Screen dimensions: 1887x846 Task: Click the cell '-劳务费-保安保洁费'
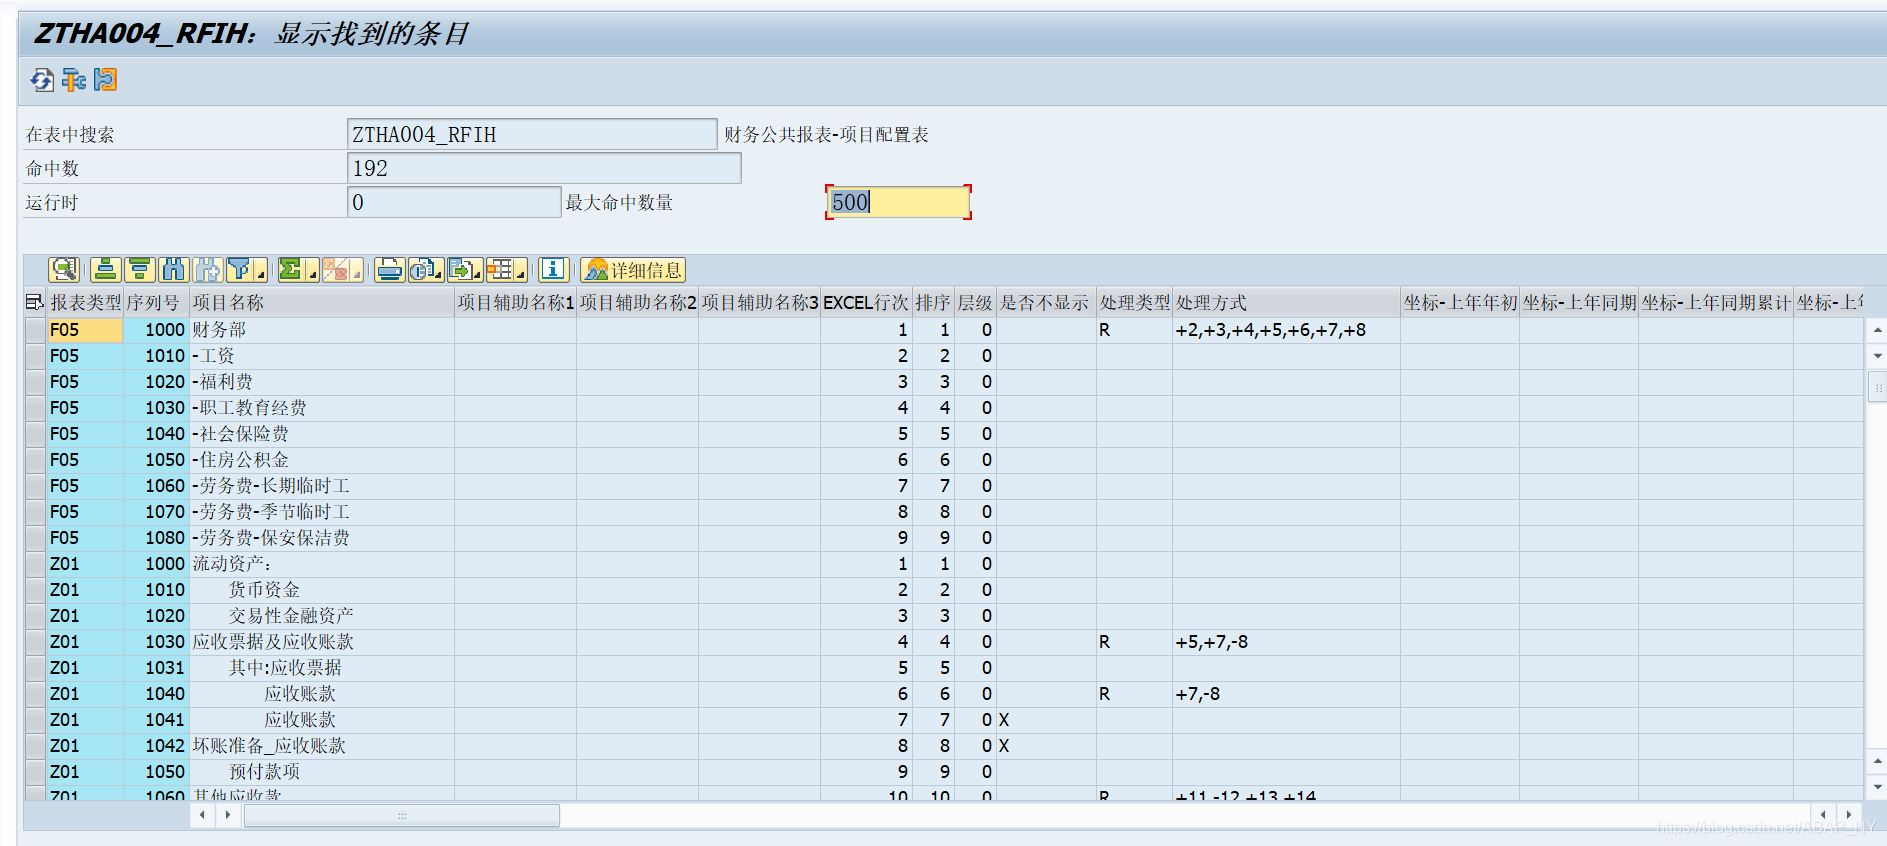[x=322, y=538]
